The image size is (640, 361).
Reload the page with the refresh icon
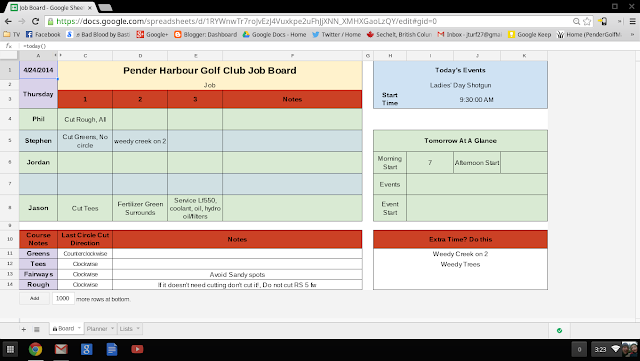36,21
